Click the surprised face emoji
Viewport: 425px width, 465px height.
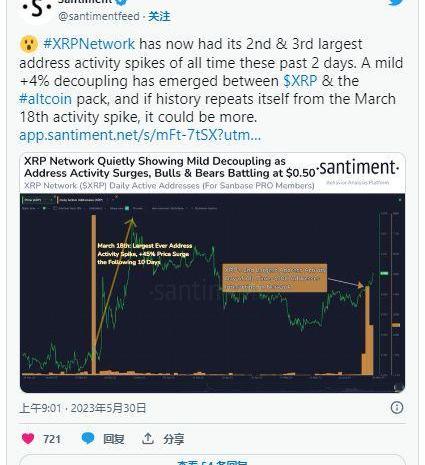point(29,44)
